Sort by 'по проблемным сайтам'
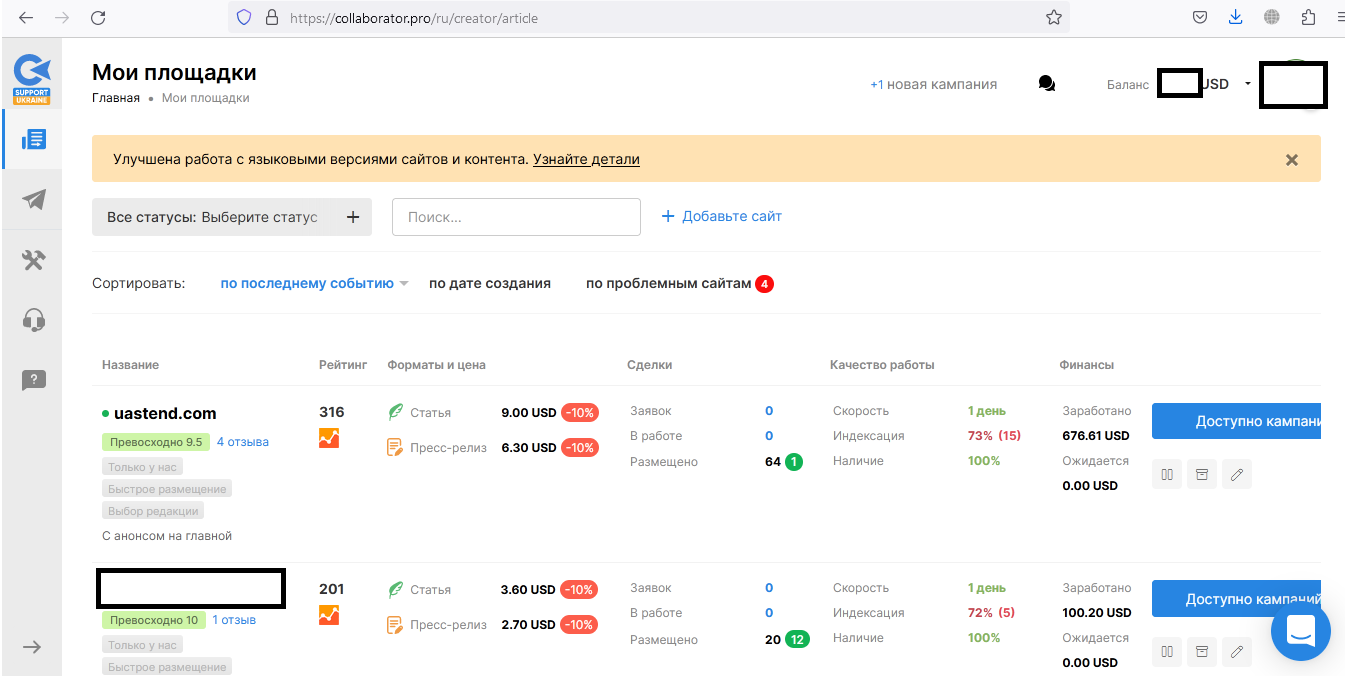 668,284
